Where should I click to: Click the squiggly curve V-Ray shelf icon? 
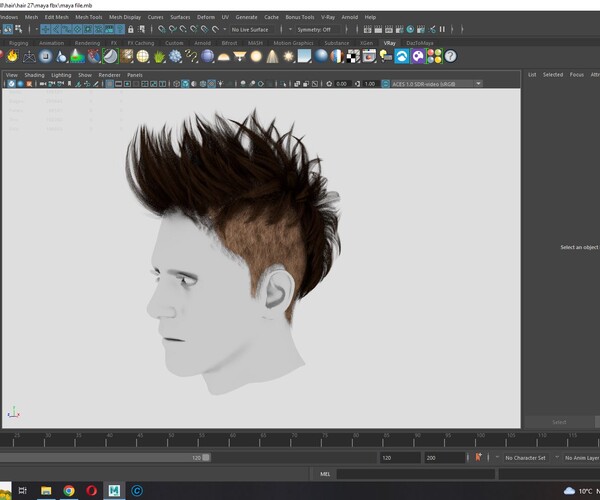[191, 57]
